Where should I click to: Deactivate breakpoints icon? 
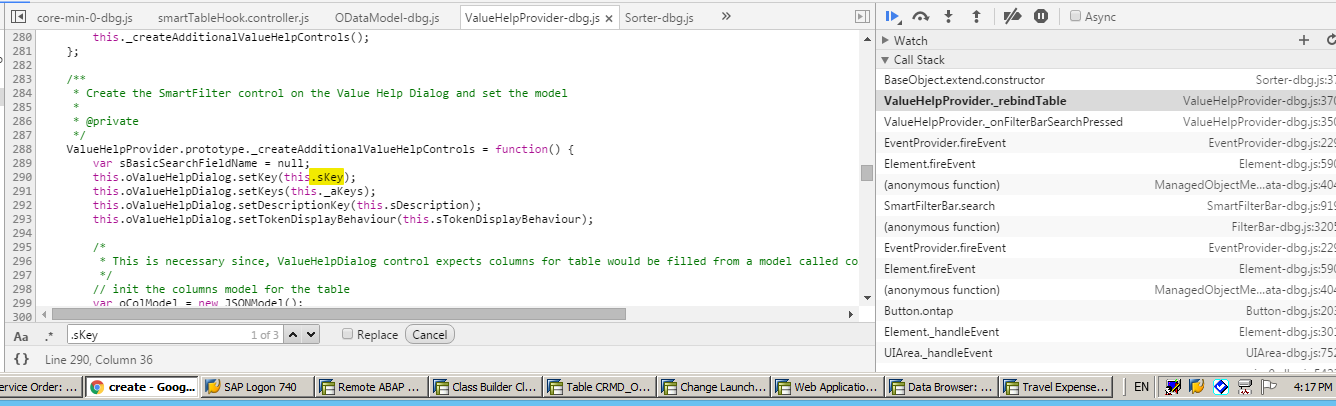tap(1012, 16)
